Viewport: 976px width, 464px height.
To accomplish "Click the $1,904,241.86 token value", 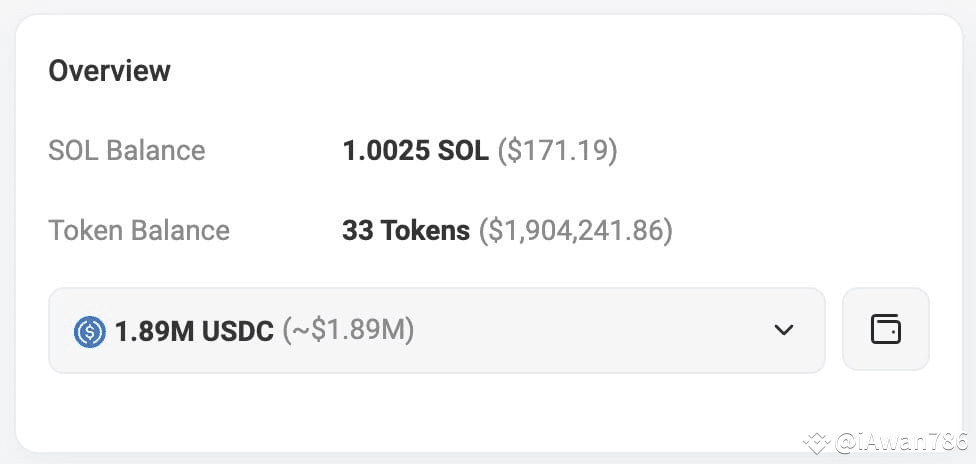I will pyautogui.click(x=576, y=230).
